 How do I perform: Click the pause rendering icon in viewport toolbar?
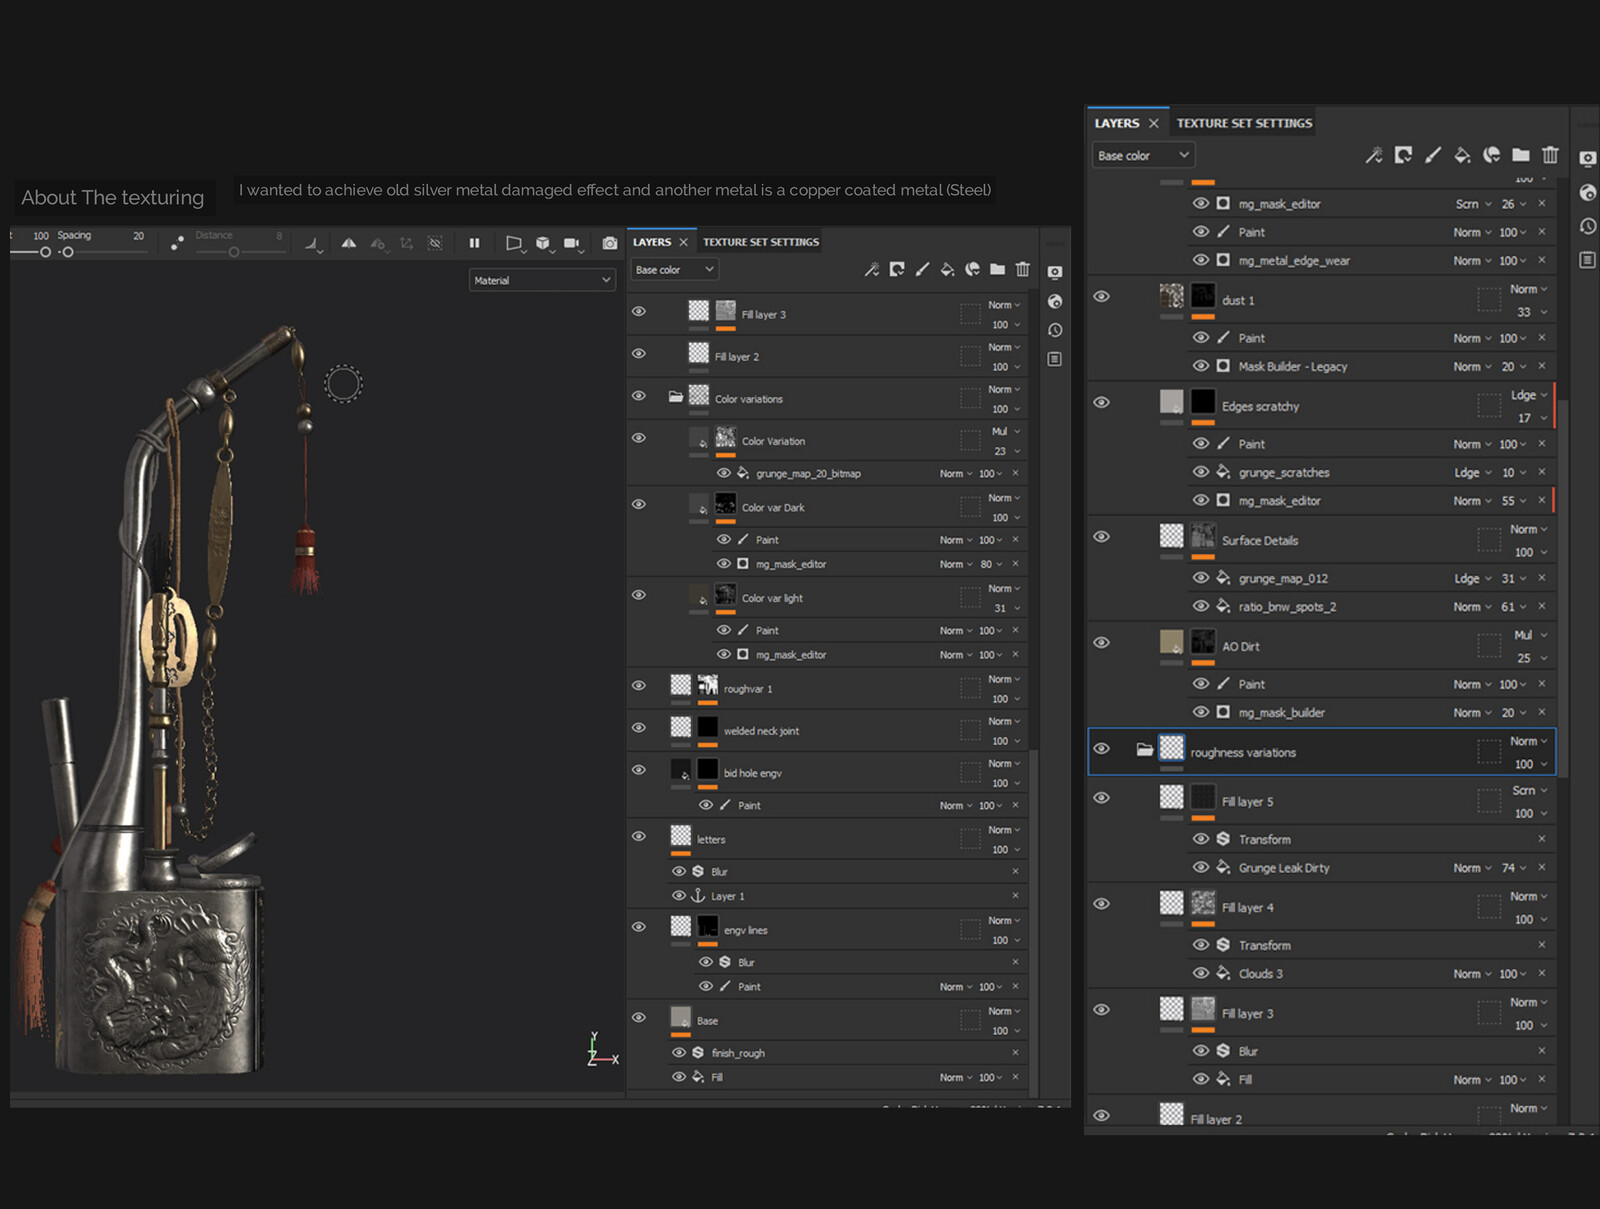(474, 243)
